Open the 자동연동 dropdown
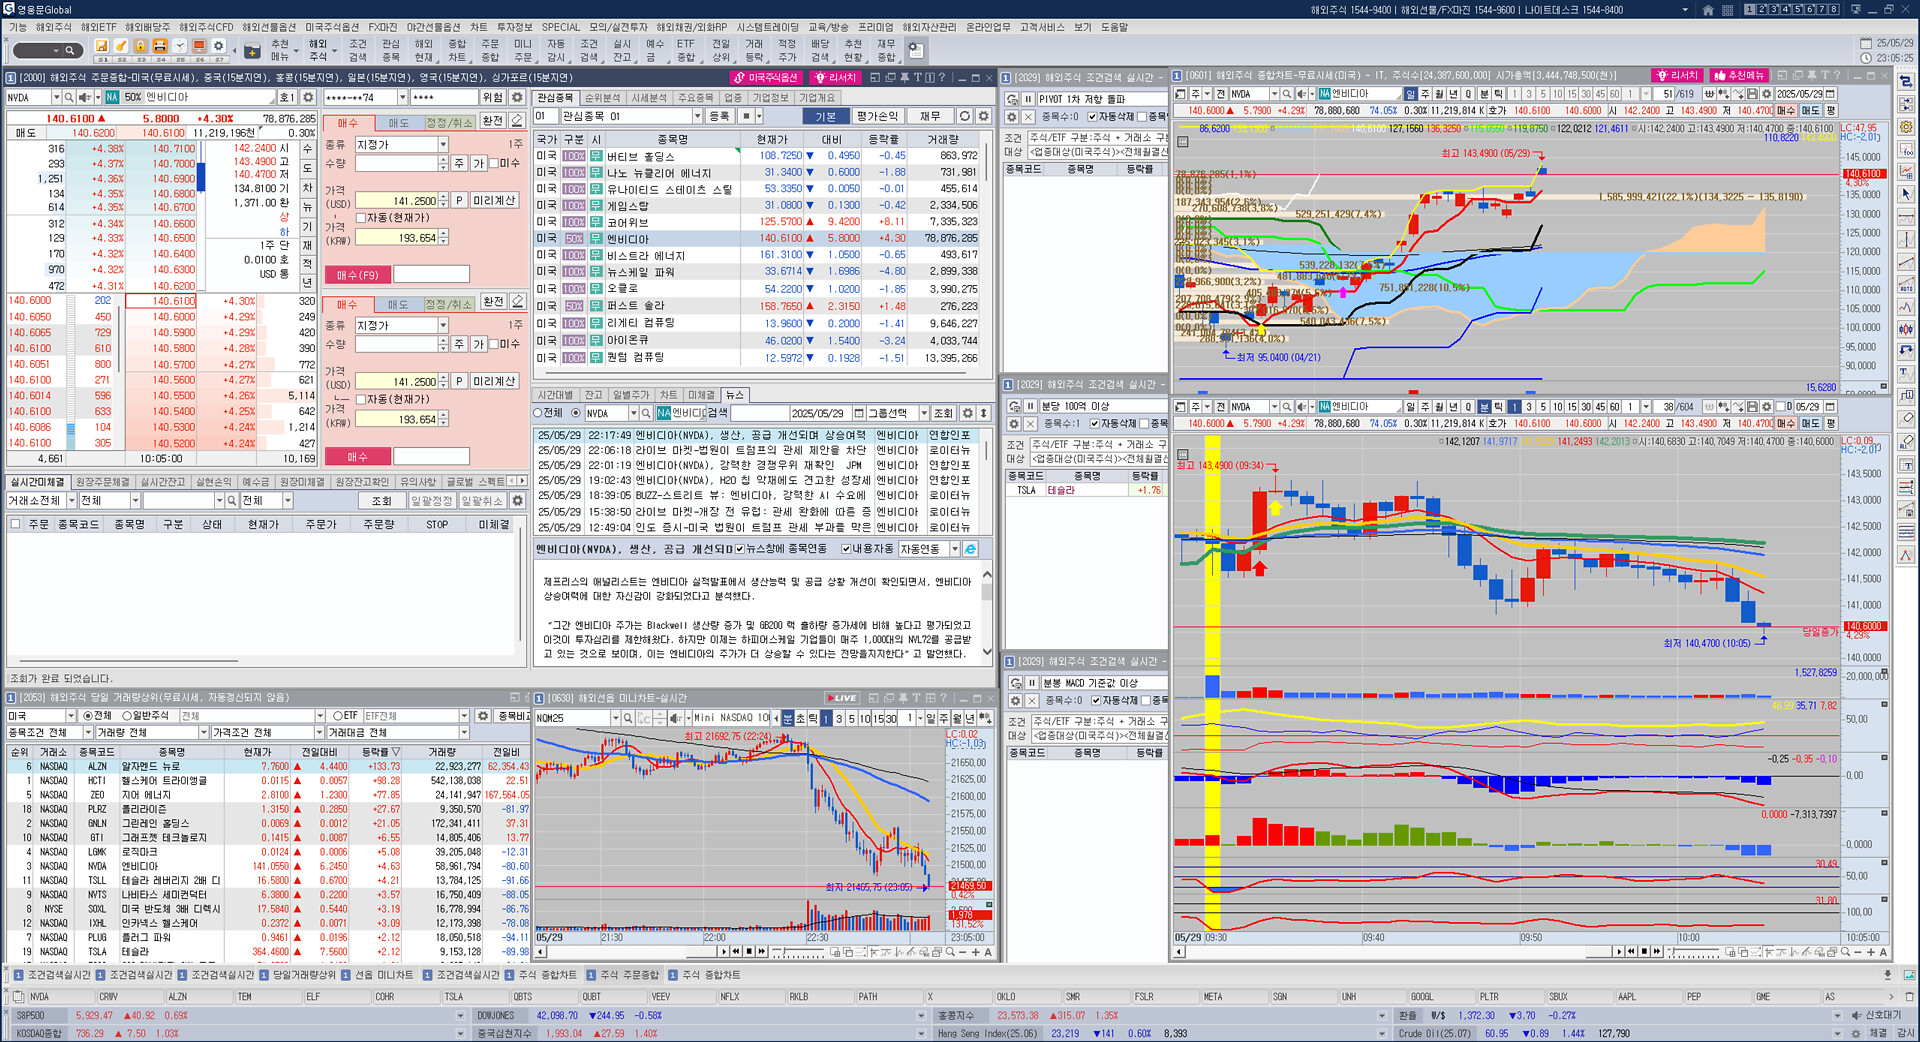This screenshot has height=1042, width=1920. click(x=955, y=549)
